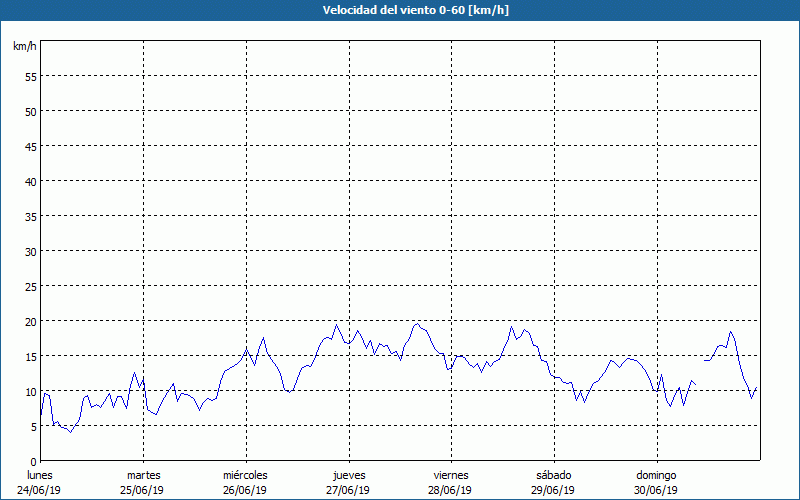Image resolution: width=800 pixels, height=500 pixels.
Task: Select the 50 value on the y-axis
Action: [31, 112]
